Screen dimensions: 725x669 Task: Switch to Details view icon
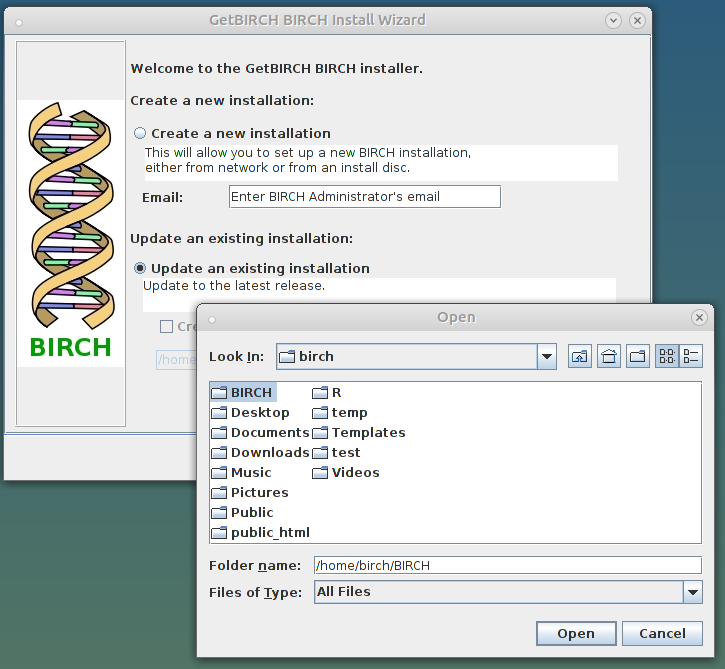691,357
